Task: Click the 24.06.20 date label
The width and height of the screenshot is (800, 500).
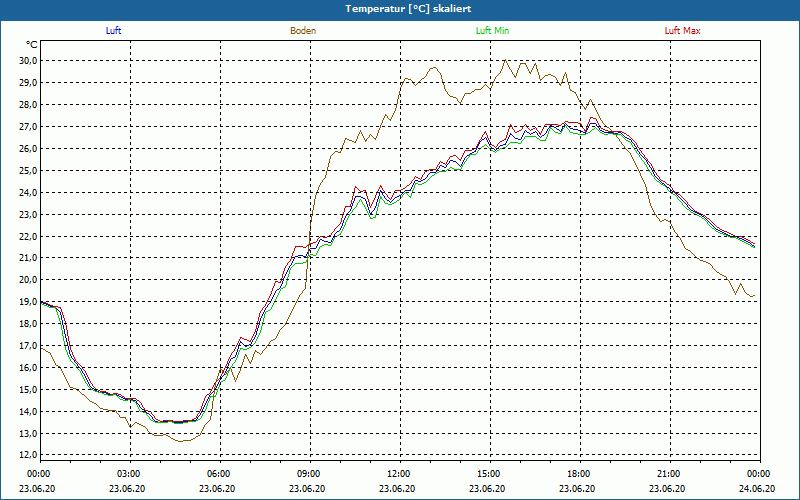Action: (757, 488)
